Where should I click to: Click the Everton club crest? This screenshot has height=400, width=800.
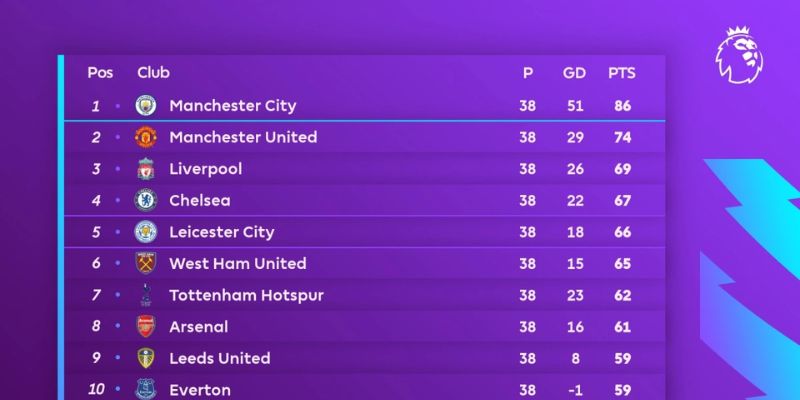(146, 389)
